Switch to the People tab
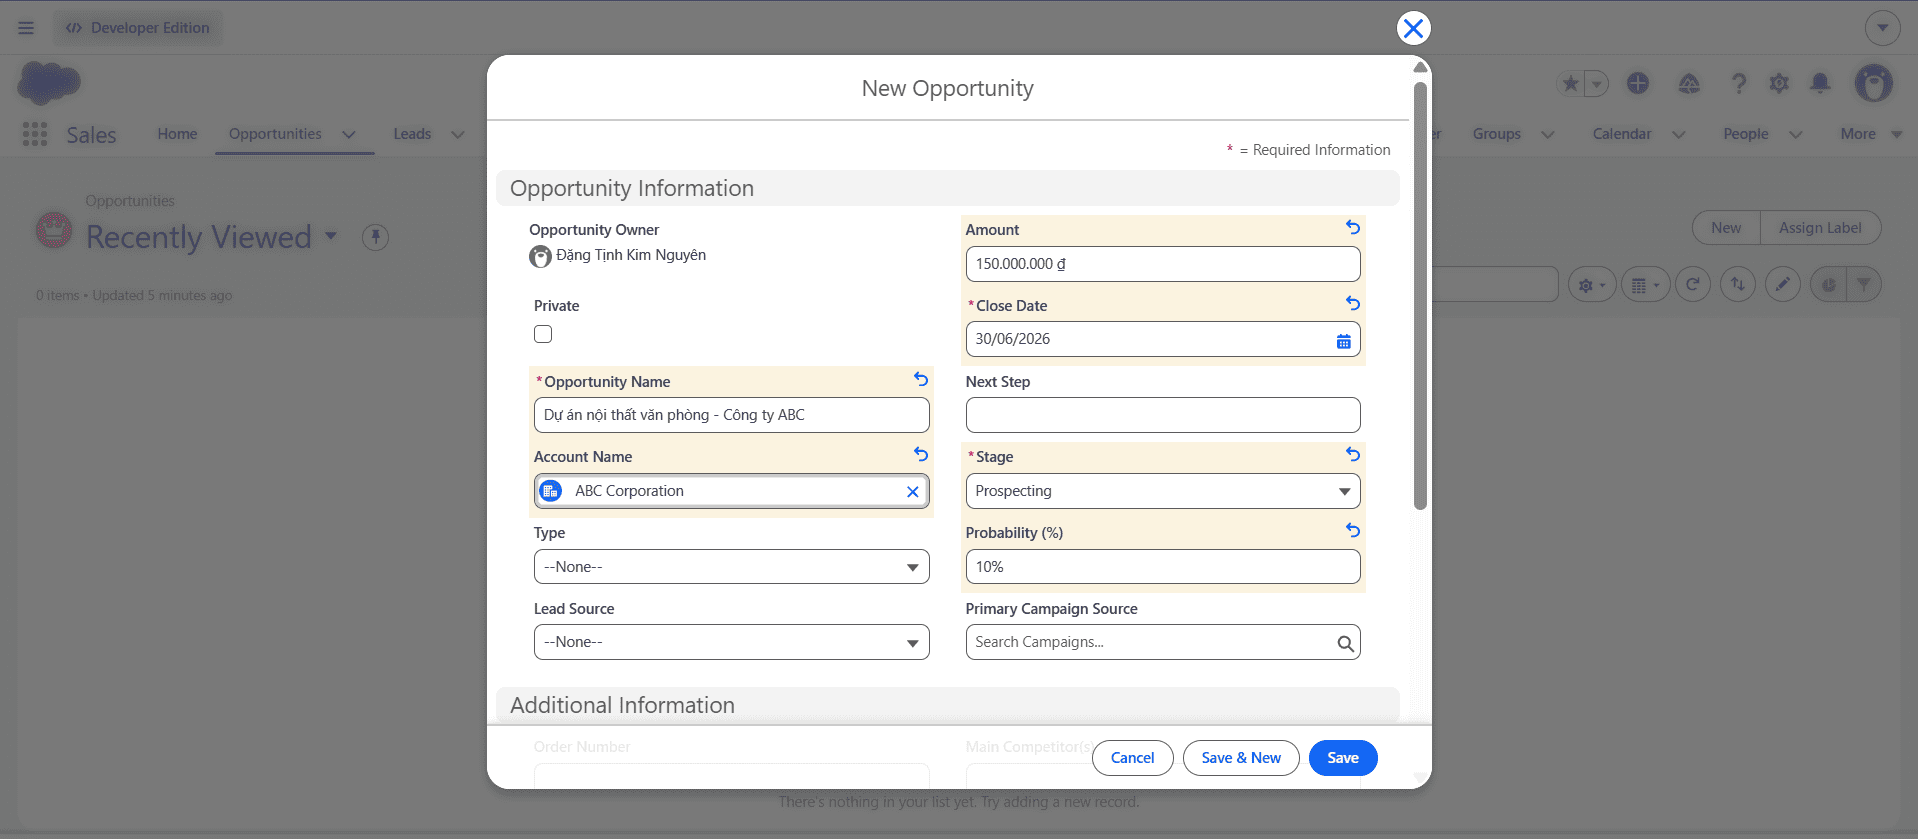Screen dimensions: 1918x839 1745,134
